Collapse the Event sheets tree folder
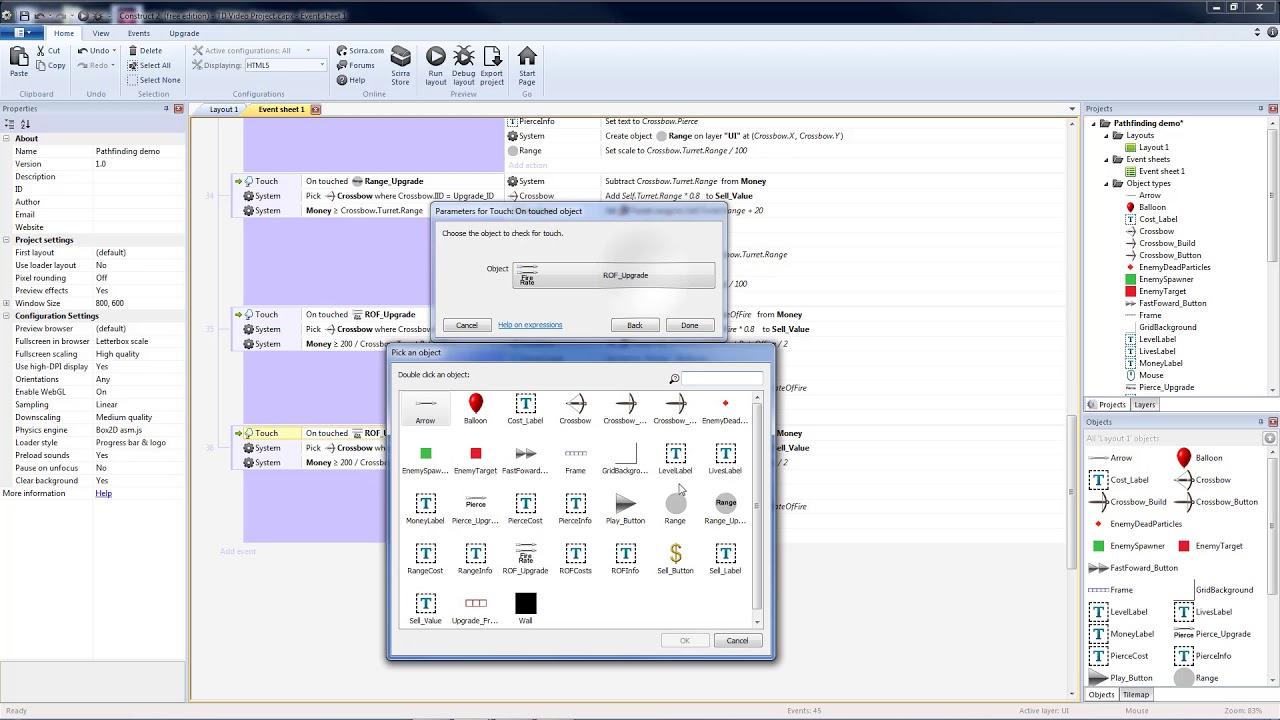 pos(1106,159)
